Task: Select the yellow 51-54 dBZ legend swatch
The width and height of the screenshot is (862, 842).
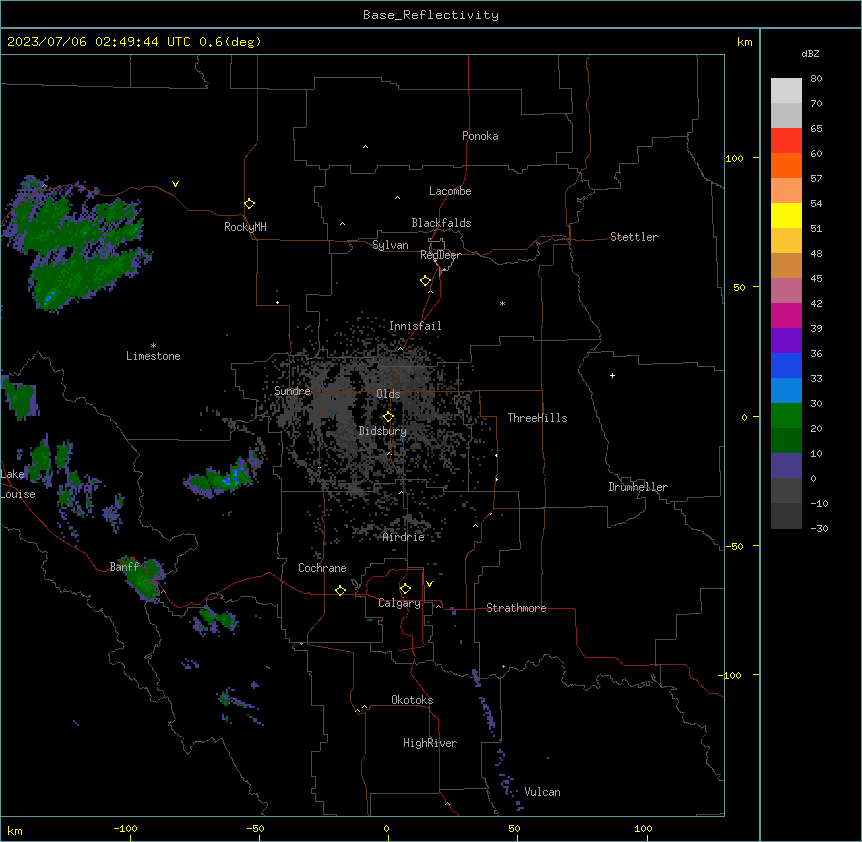Action: [x=786, y=215]
